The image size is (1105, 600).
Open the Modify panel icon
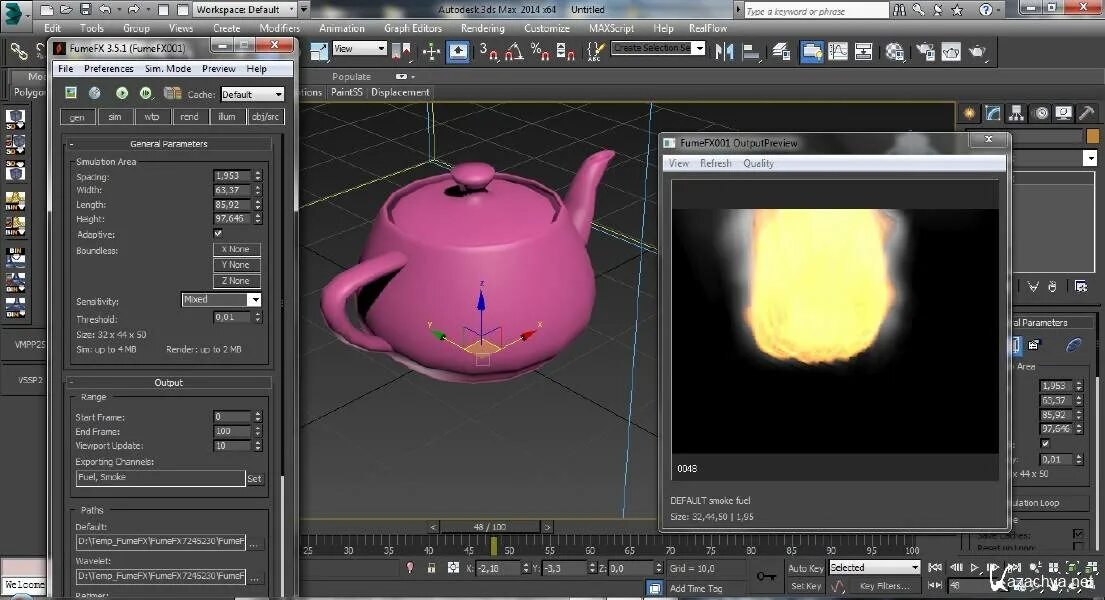(993, 113)
